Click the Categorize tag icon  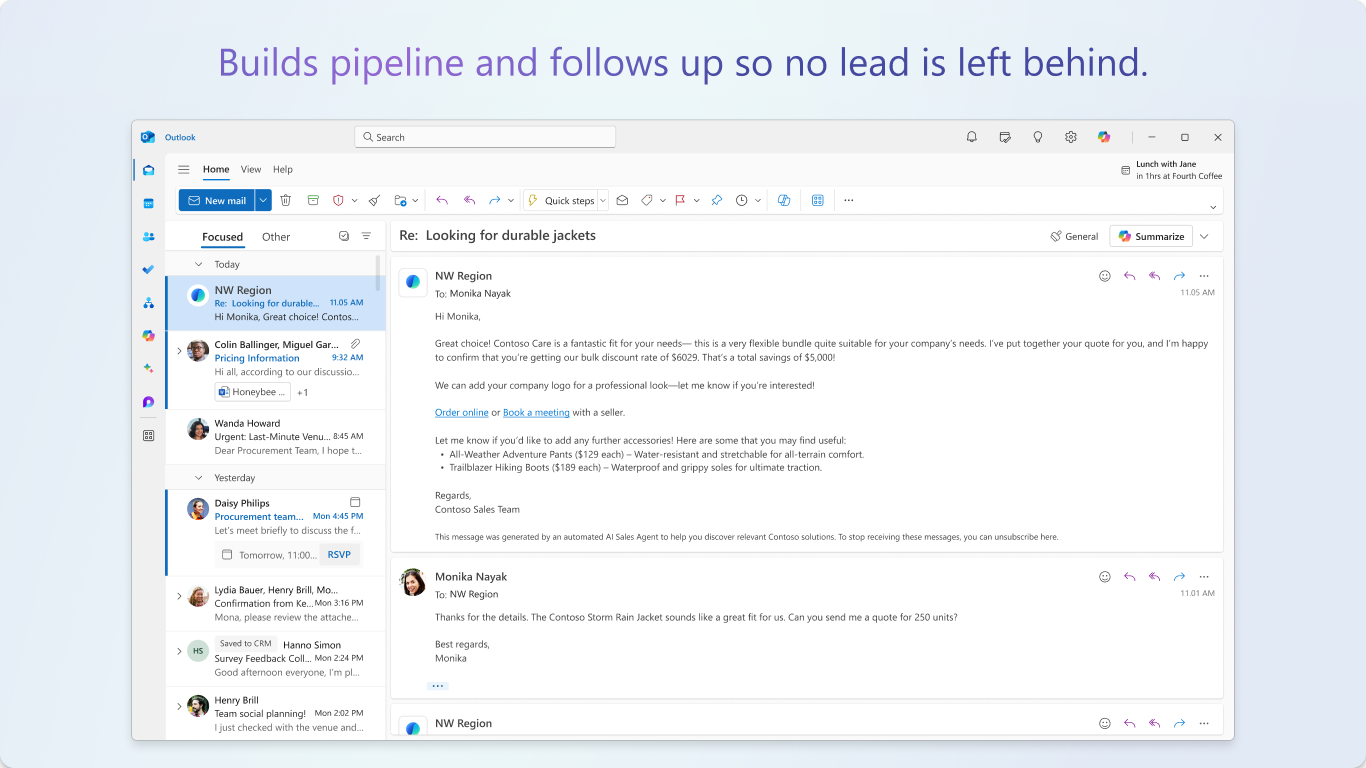coord(647,200)
